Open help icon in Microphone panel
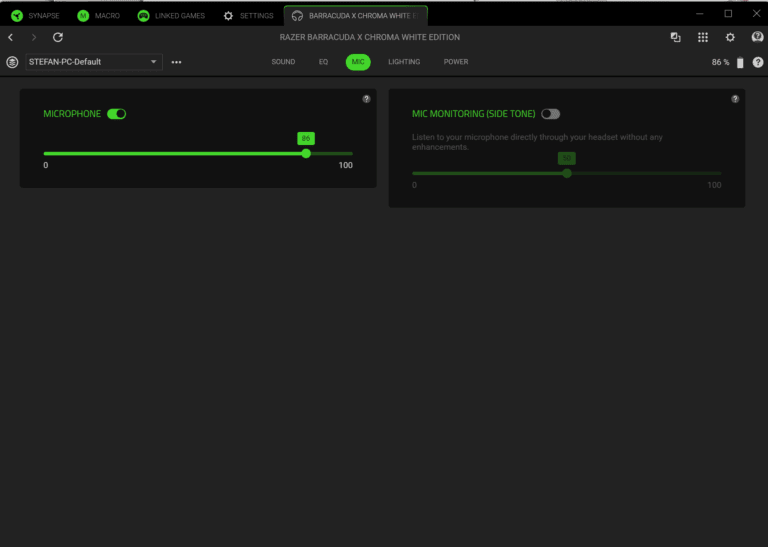Screen dimensions: 768x547 tap(366, 99)
